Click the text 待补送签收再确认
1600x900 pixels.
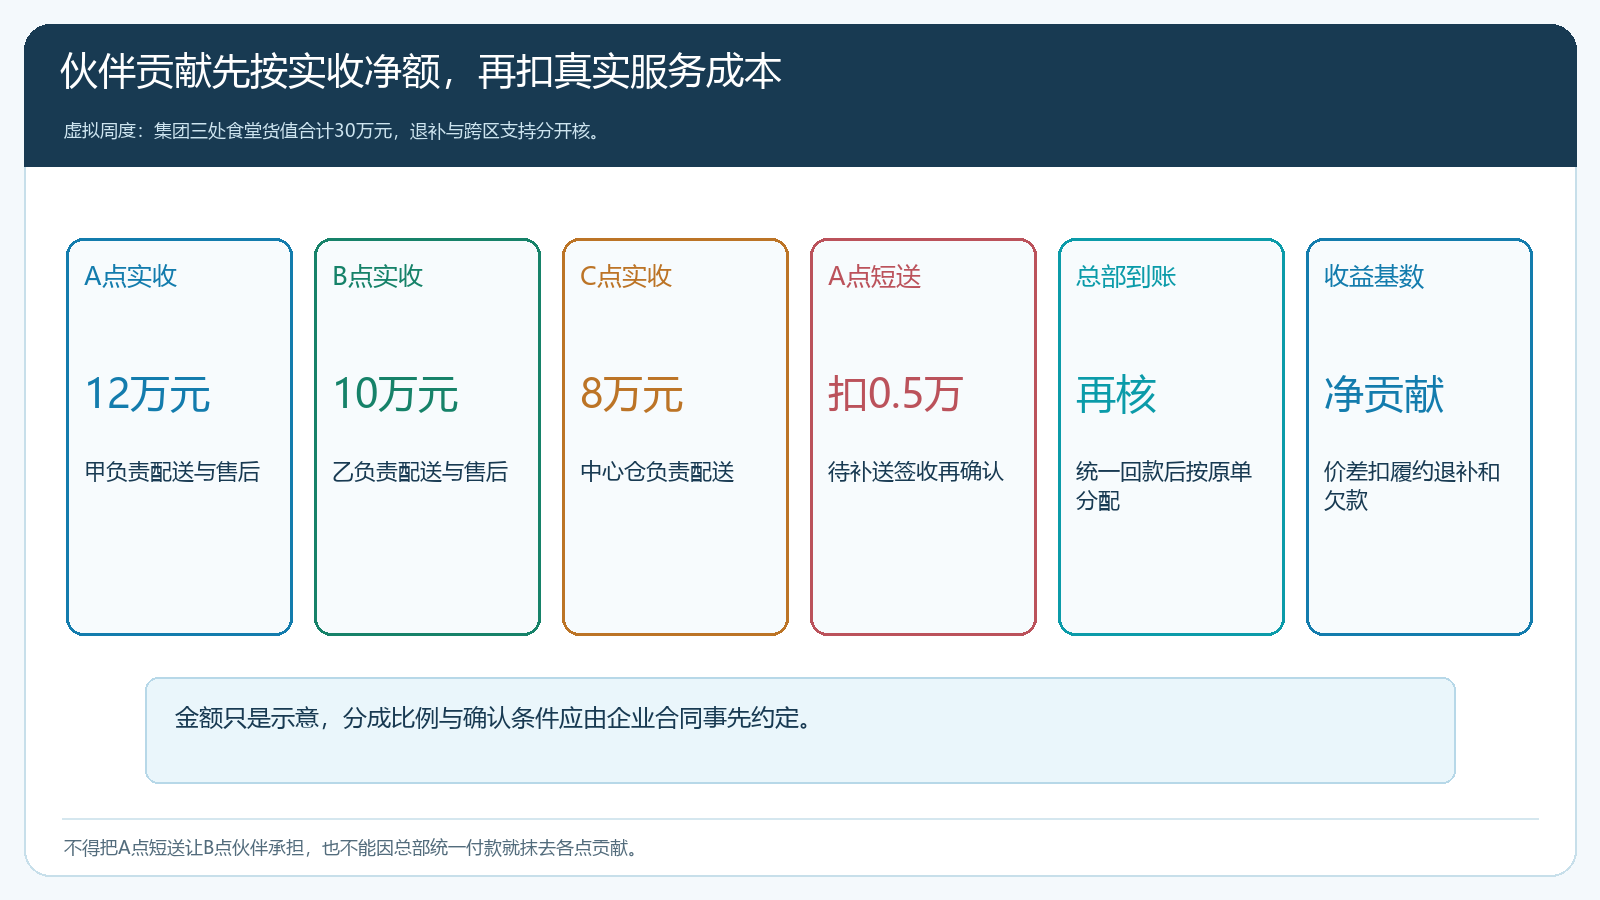[x=916, y=471]
